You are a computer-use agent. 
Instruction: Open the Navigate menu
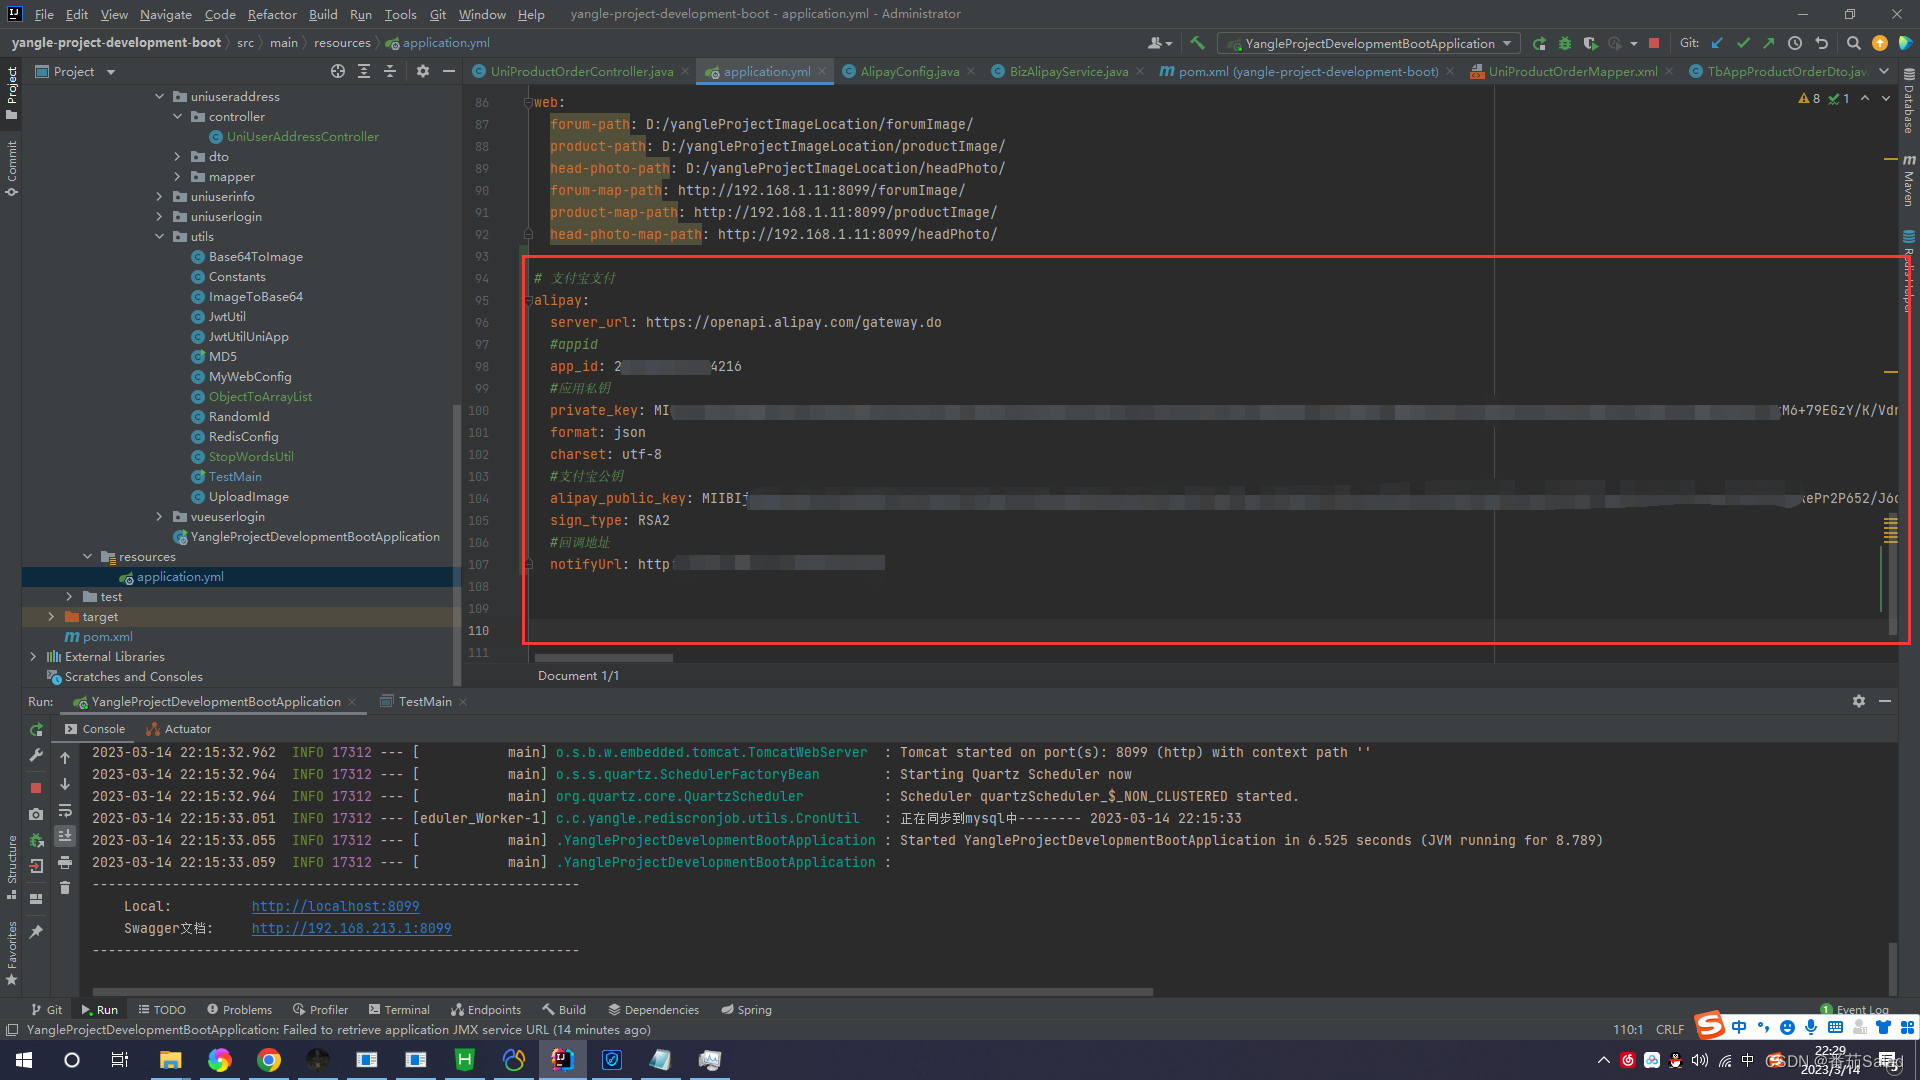click(166, 14)
